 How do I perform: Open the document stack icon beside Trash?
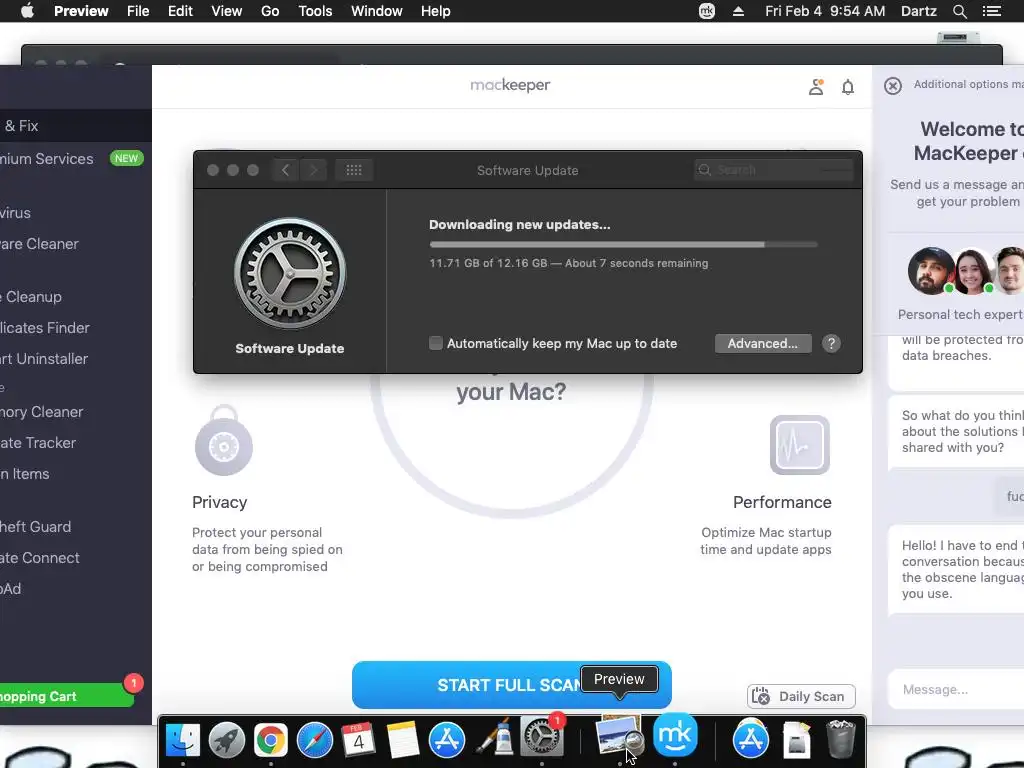tap(797, 740)
